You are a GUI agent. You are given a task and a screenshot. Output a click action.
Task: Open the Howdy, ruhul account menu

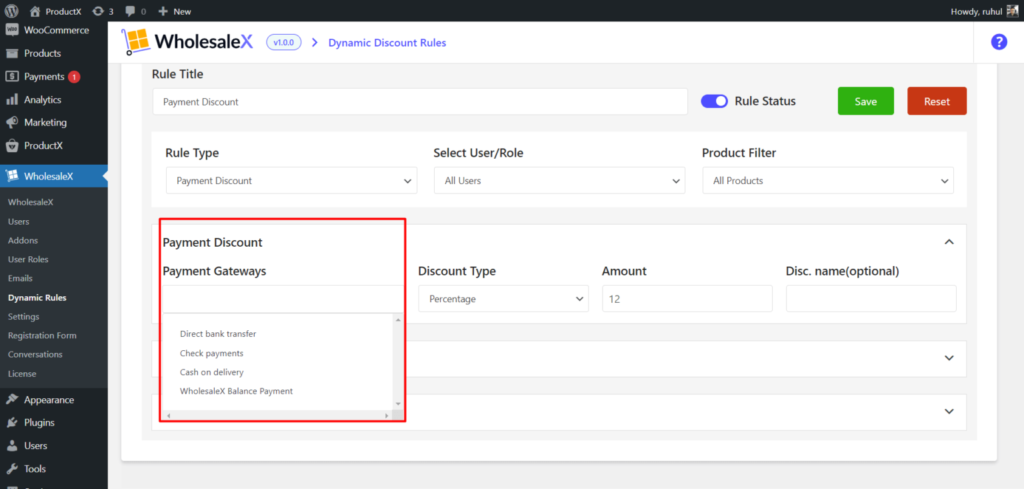coord(985,11)
